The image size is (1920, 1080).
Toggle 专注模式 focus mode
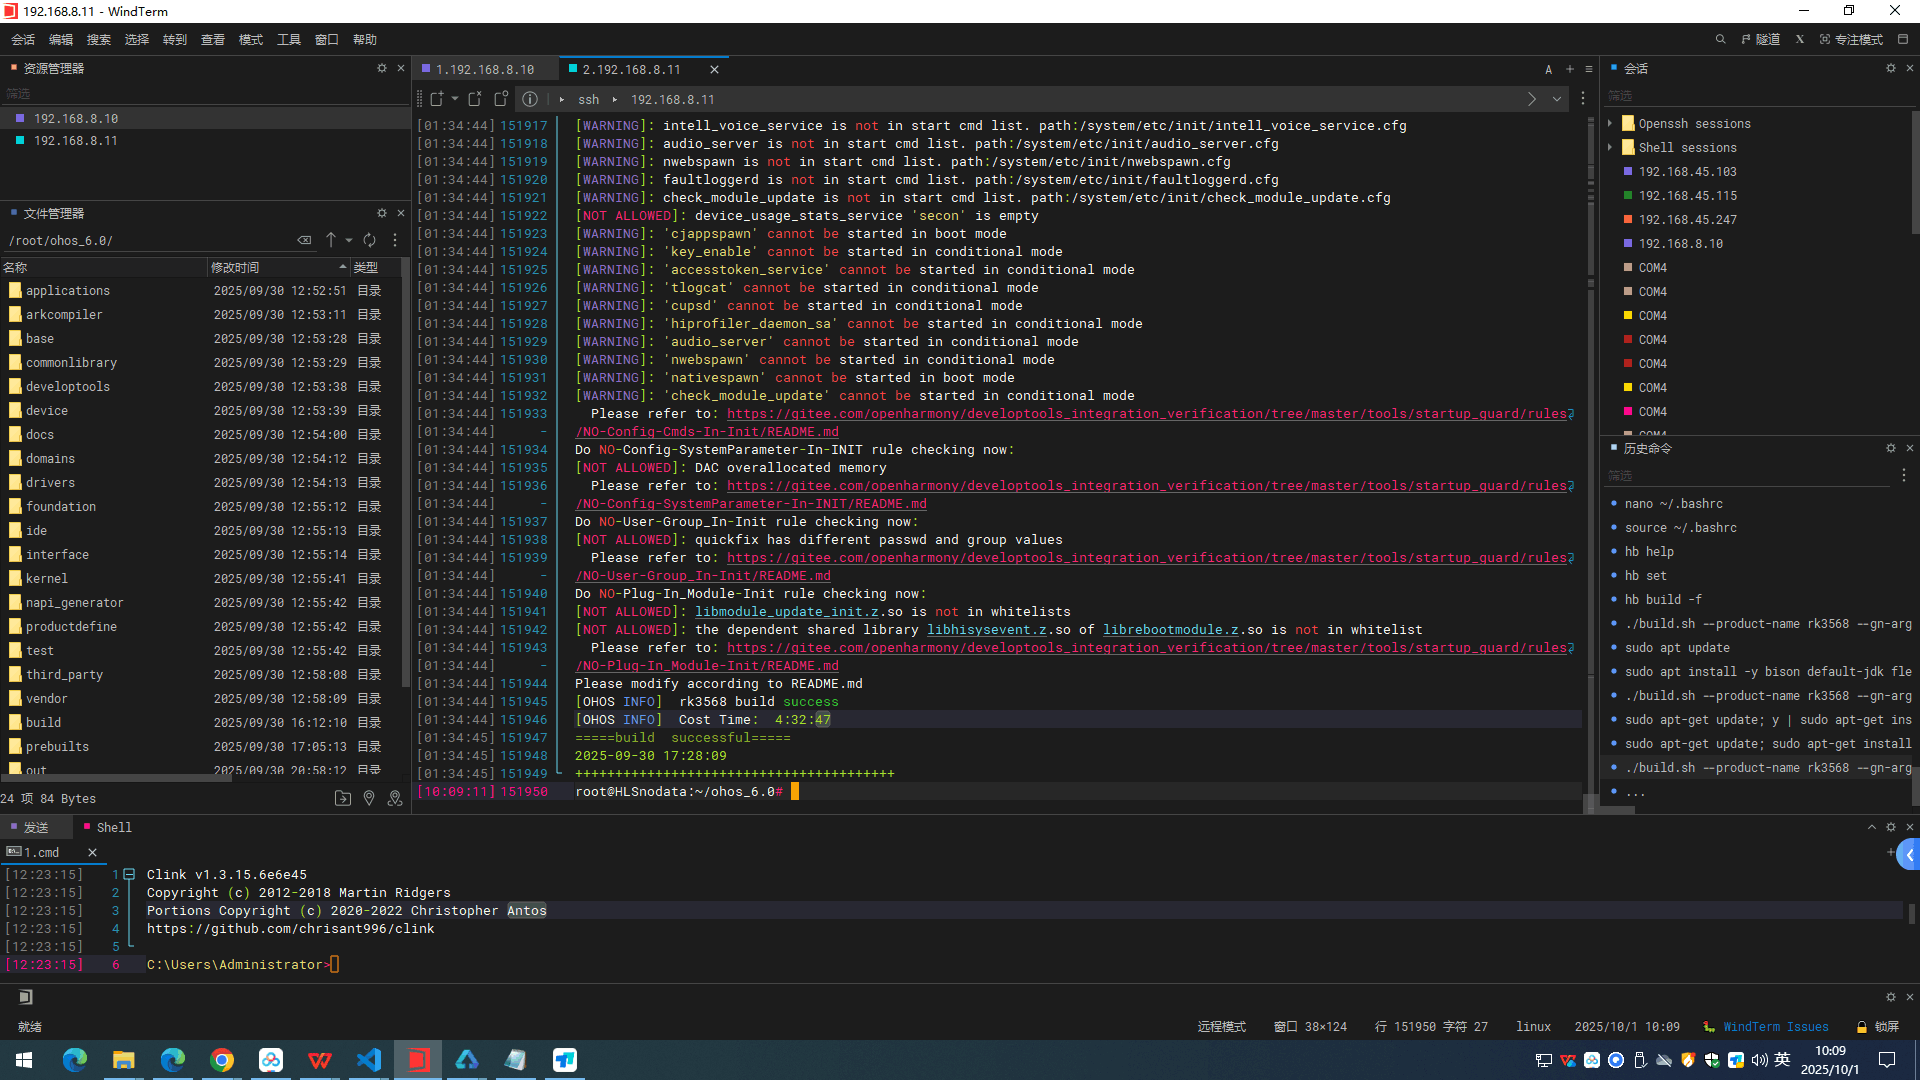tap(1851, 40)
